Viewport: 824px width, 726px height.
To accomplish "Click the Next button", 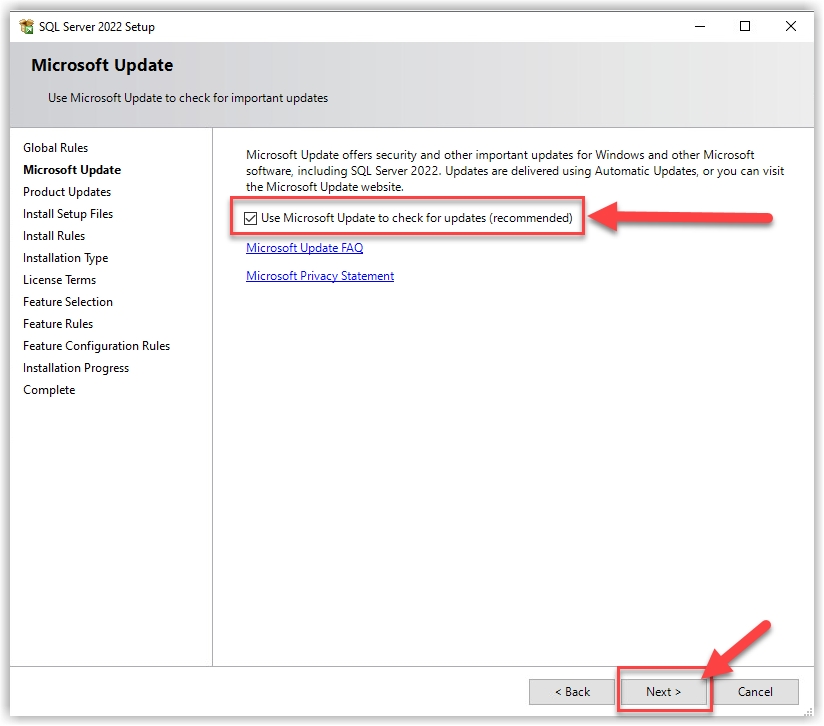I will pos(663,691).
